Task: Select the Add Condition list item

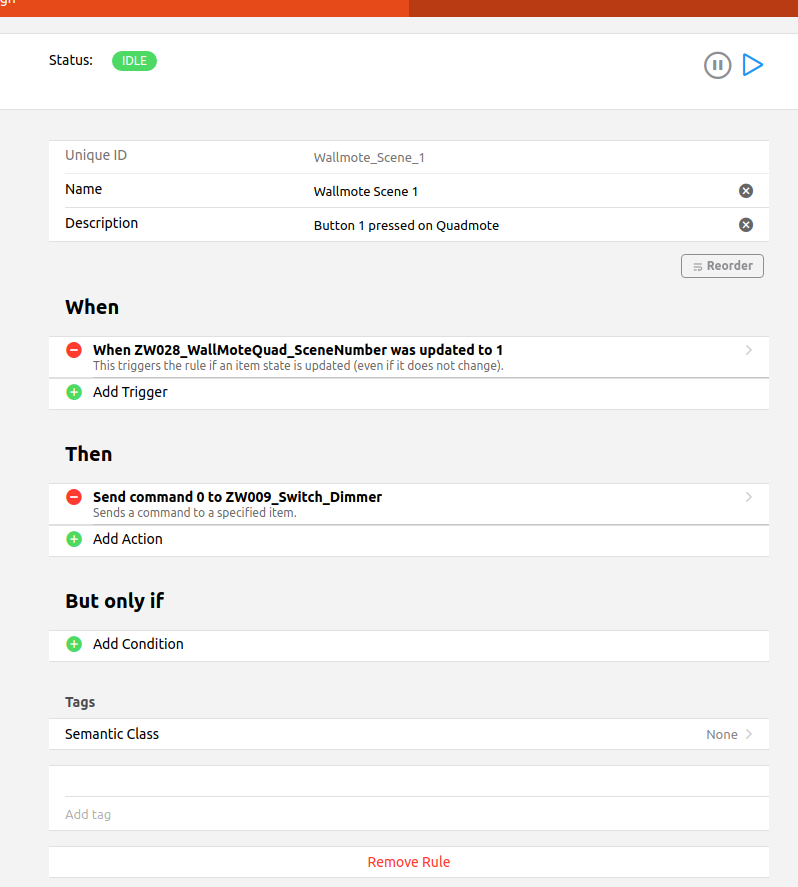Action: [x=138, y=644]
